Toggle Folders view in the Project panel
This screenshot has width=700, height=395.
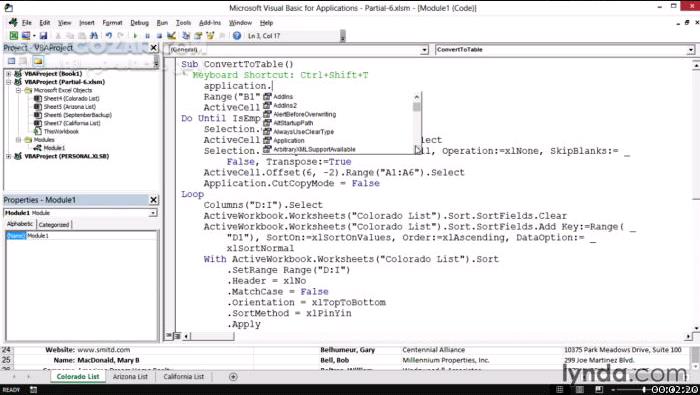pyautogui.click(x=38, y=61)
